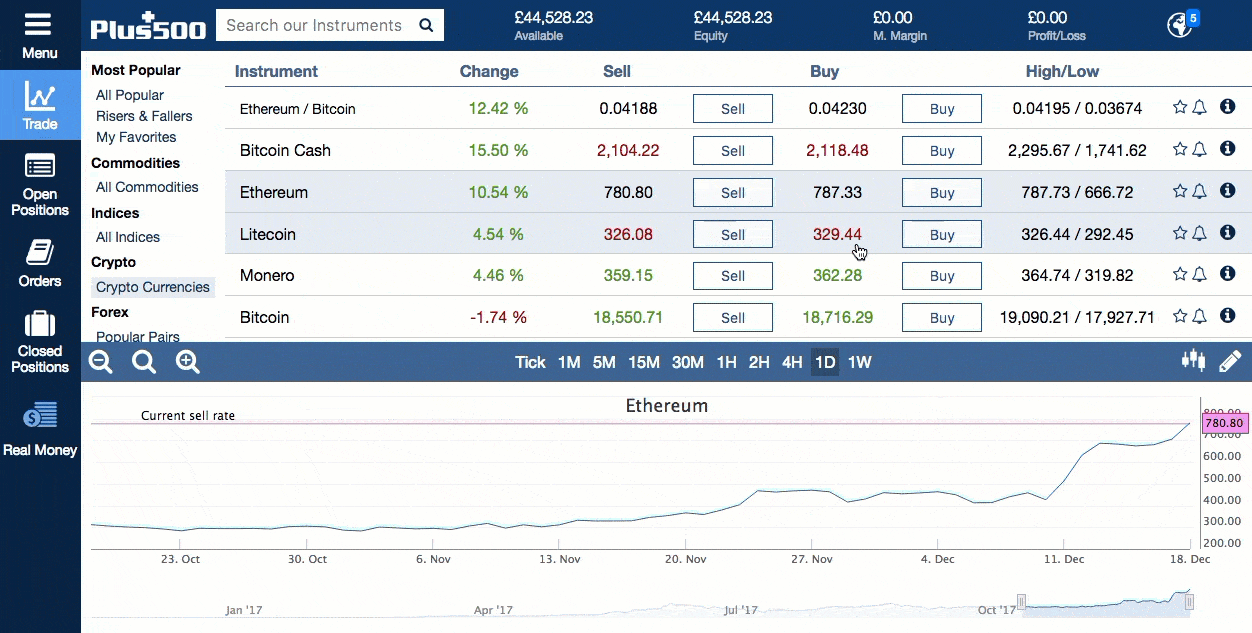Screen dimensions: 1252x633
Task: Click left handle of chart range slider
Action: tap(1021, 602)
